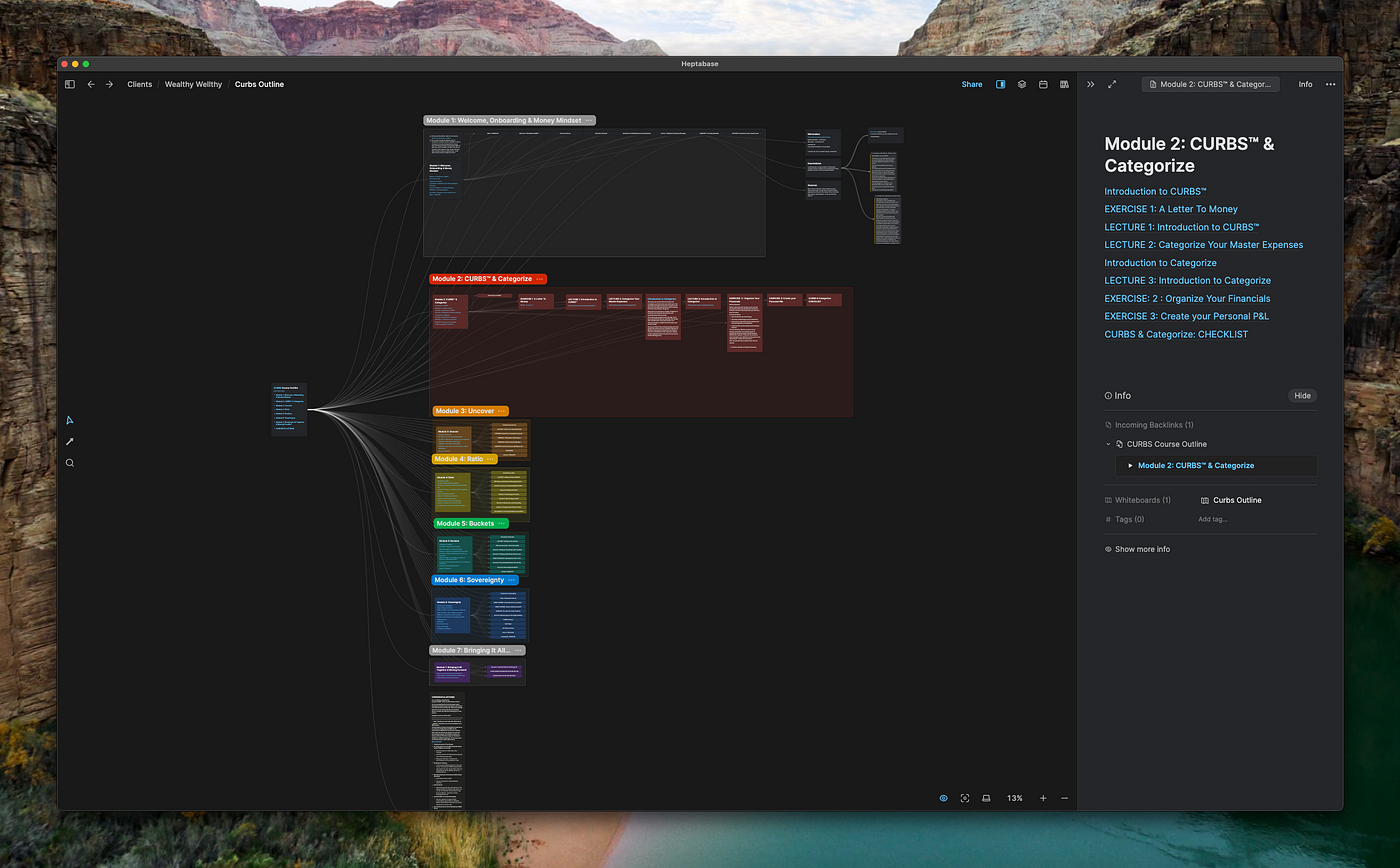Select the arrow connector tool

(69, 441)
